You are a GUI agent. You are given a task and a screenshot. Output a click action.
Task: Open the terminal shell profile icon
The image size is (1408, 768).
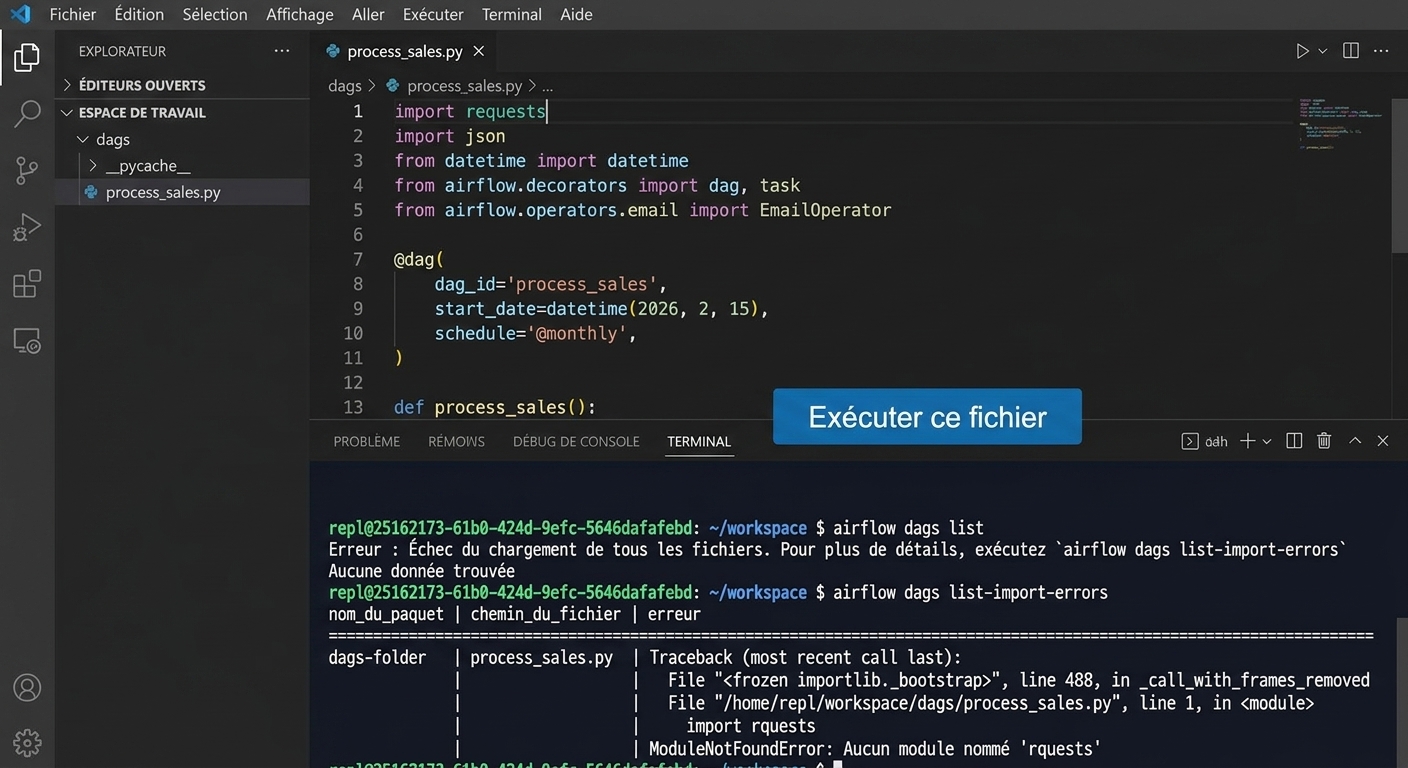pos(1190,441)
